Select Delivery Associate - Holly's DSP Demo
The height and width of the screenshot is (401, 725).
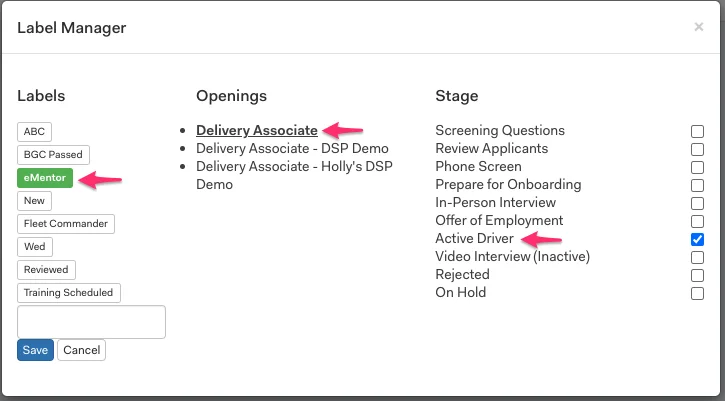coord(294,175)
